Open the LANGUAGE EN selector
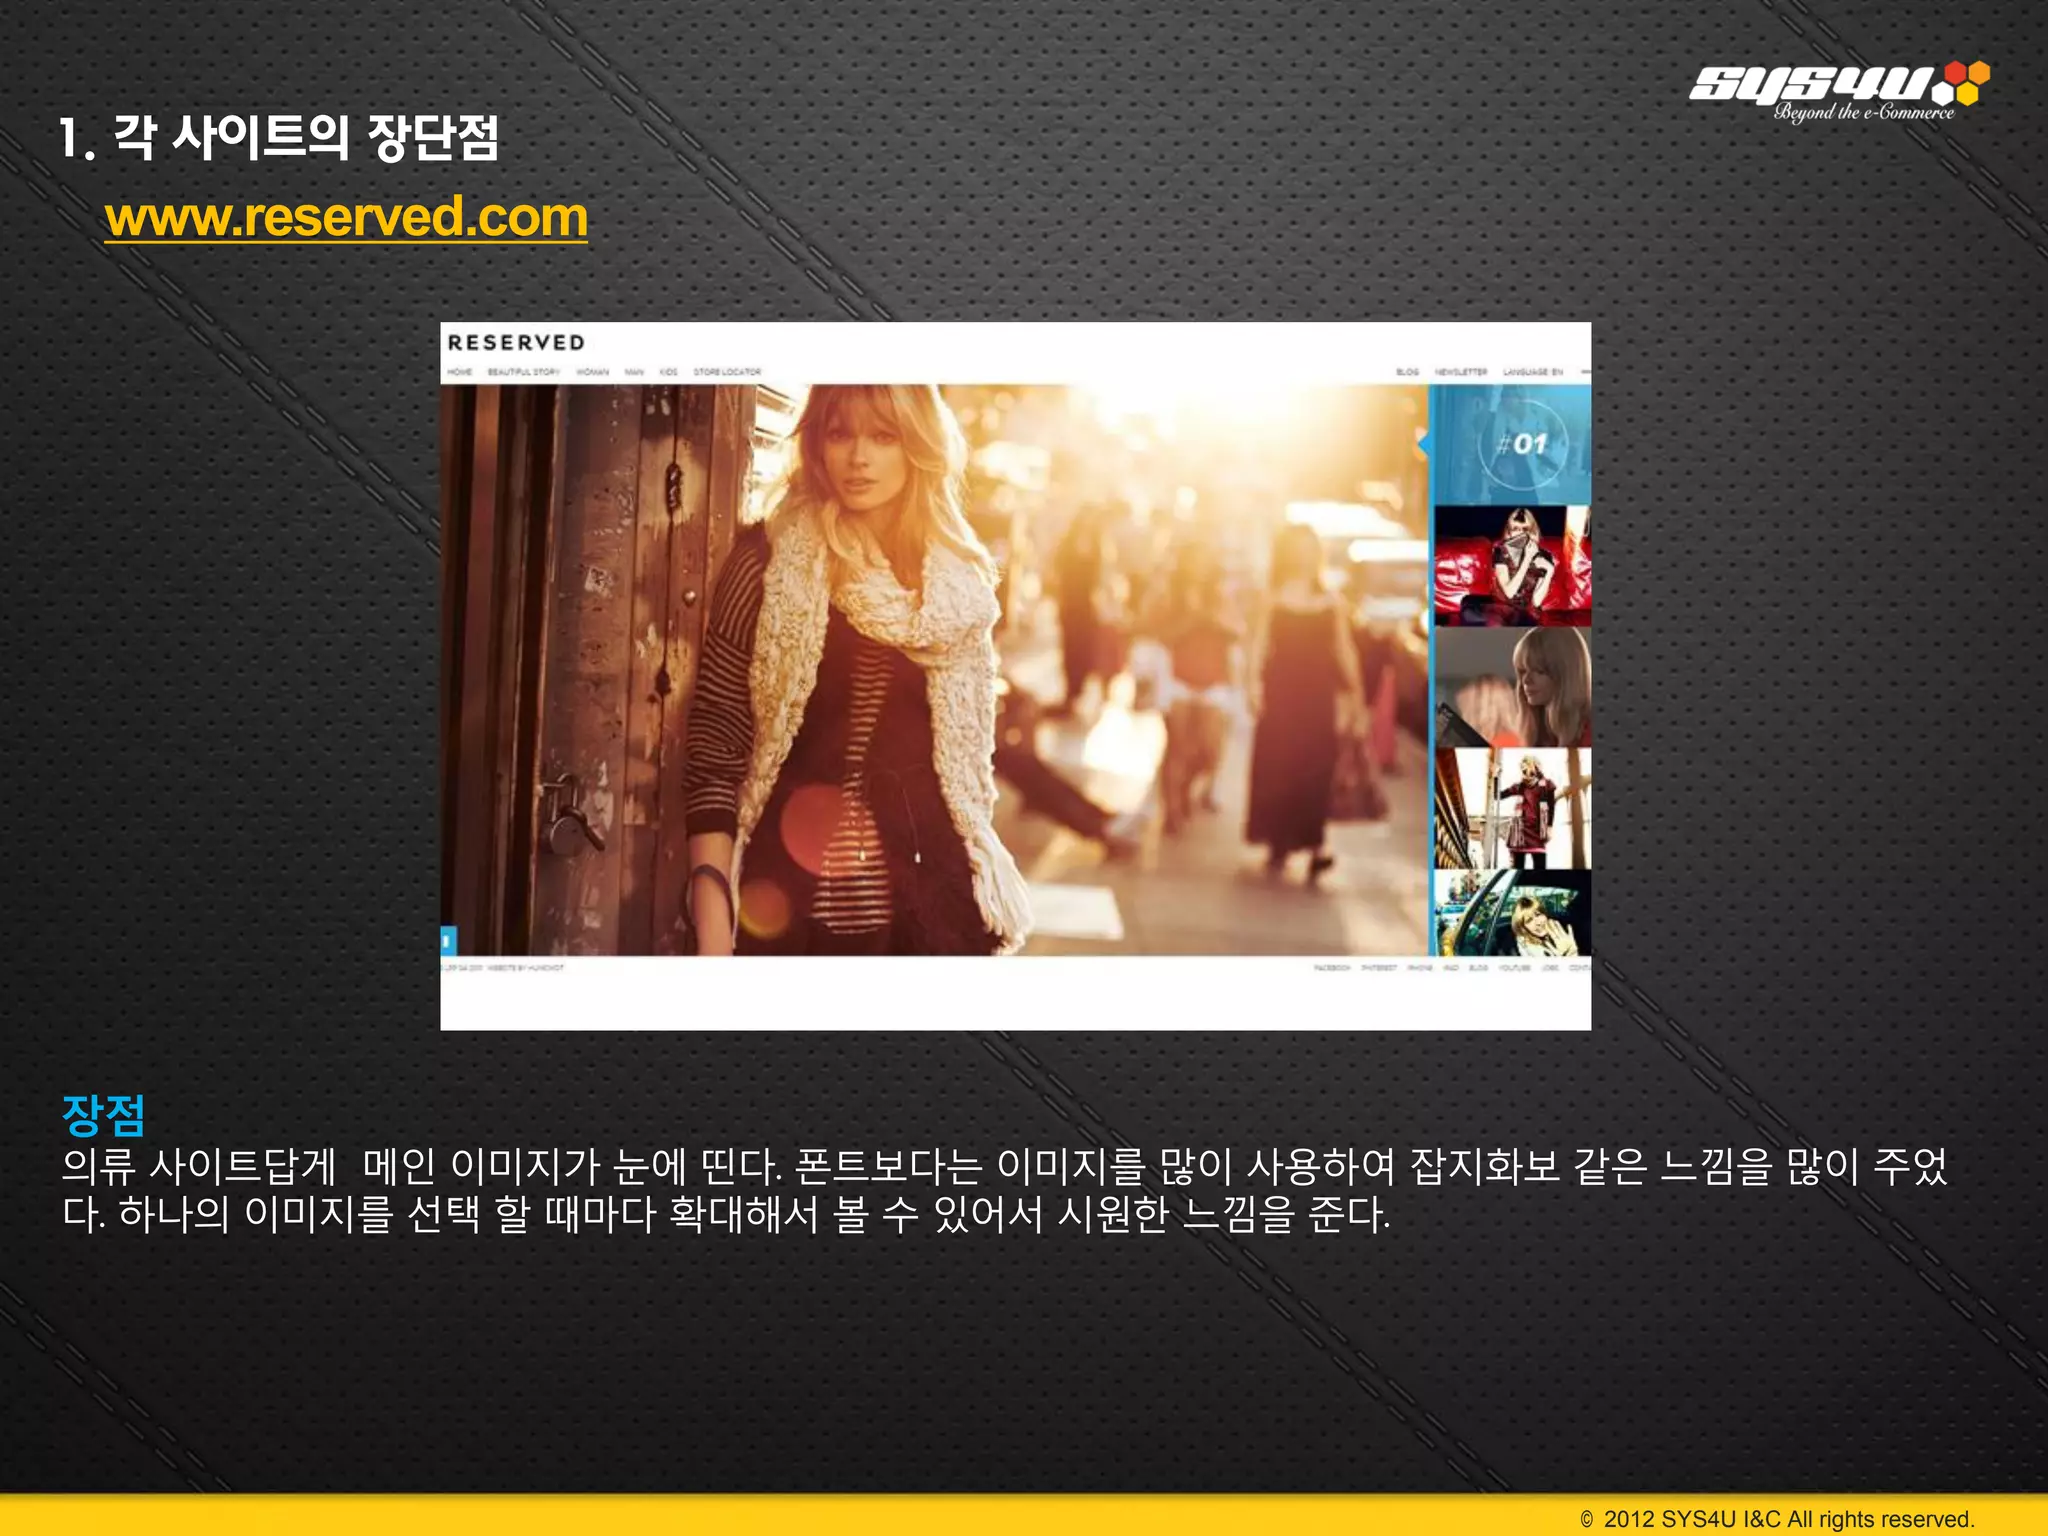The width and height of the screenshot is (2048, 1536). tap(1533, 372)
